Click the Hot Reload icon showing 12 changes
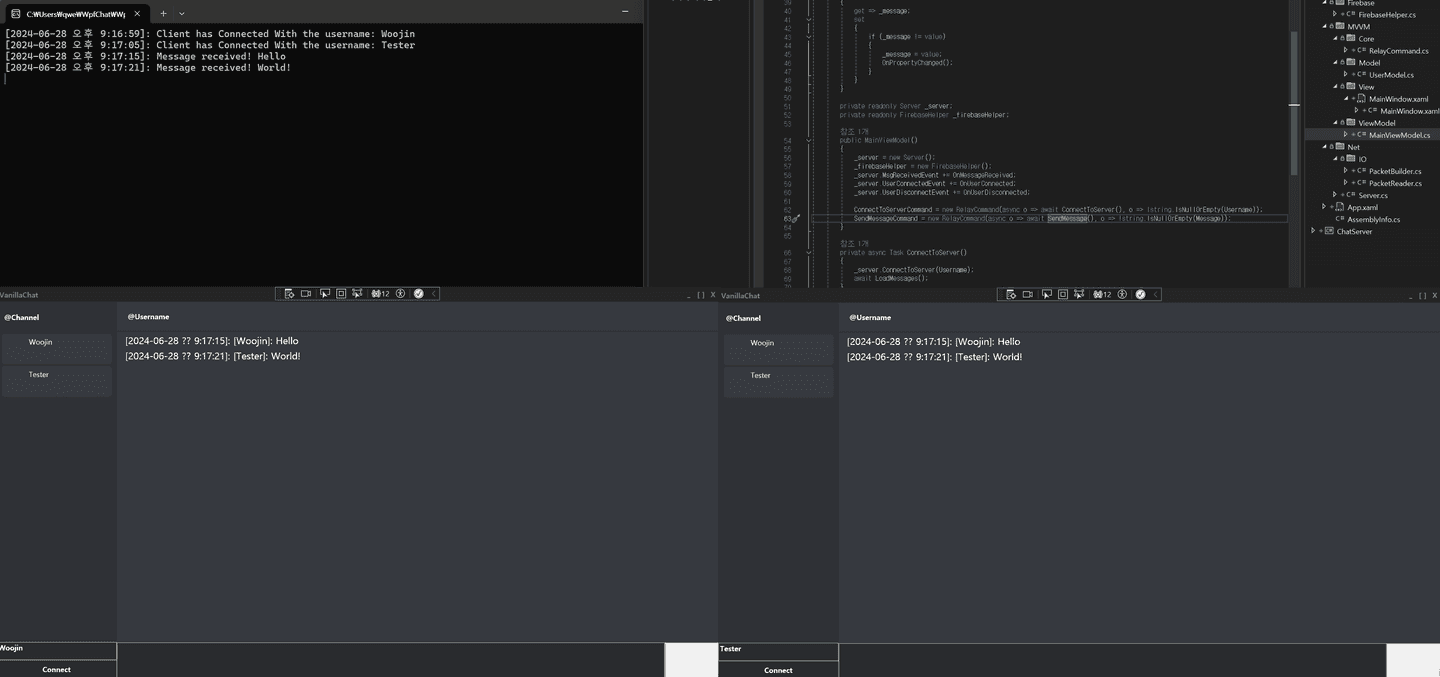This screenshot has width=1440, height=677. tap(378, 293)
